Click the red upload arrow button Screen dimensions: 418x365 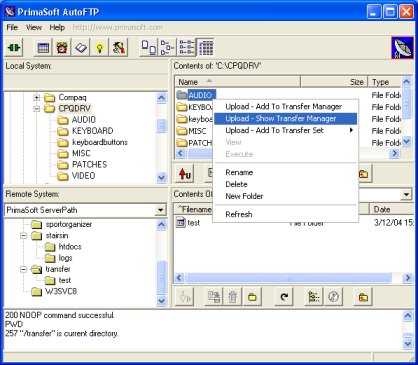point(185,174)
